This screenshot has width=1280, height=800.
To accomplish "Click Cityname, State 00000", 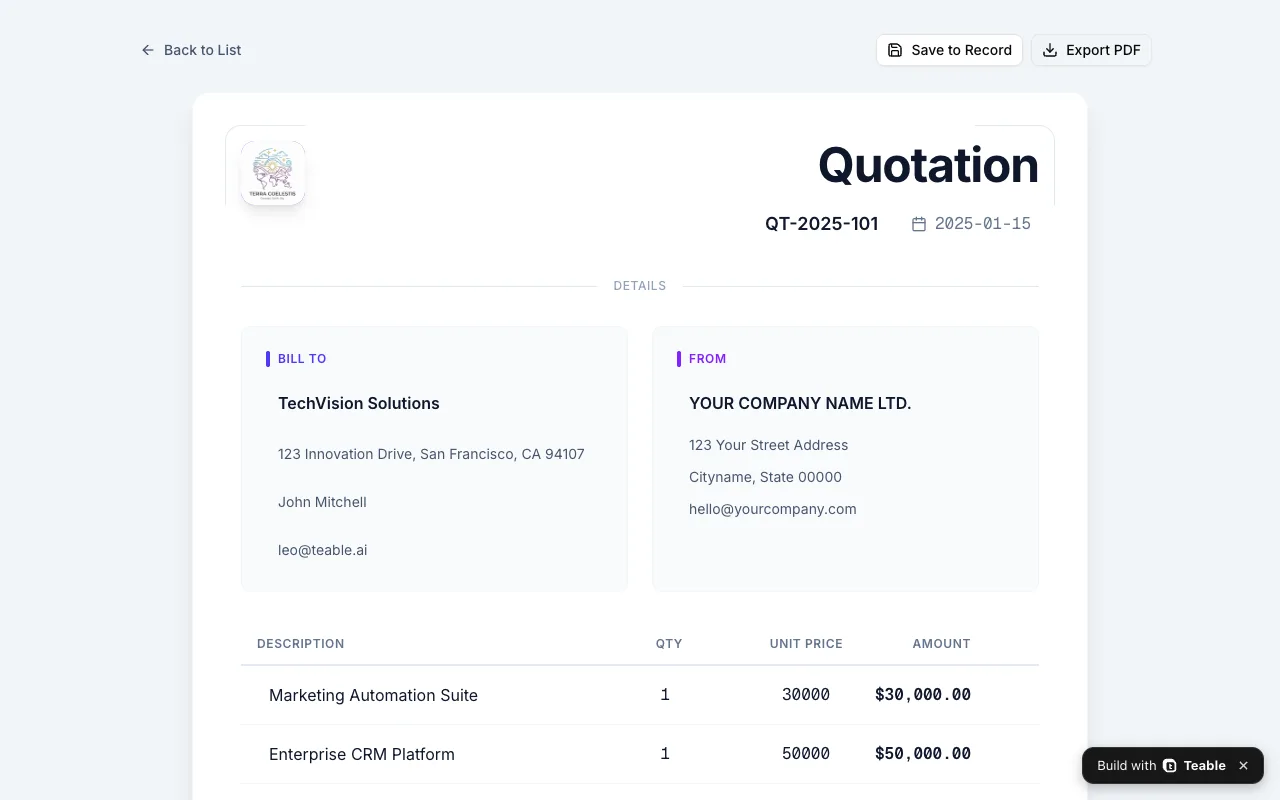I will (765, 477).
